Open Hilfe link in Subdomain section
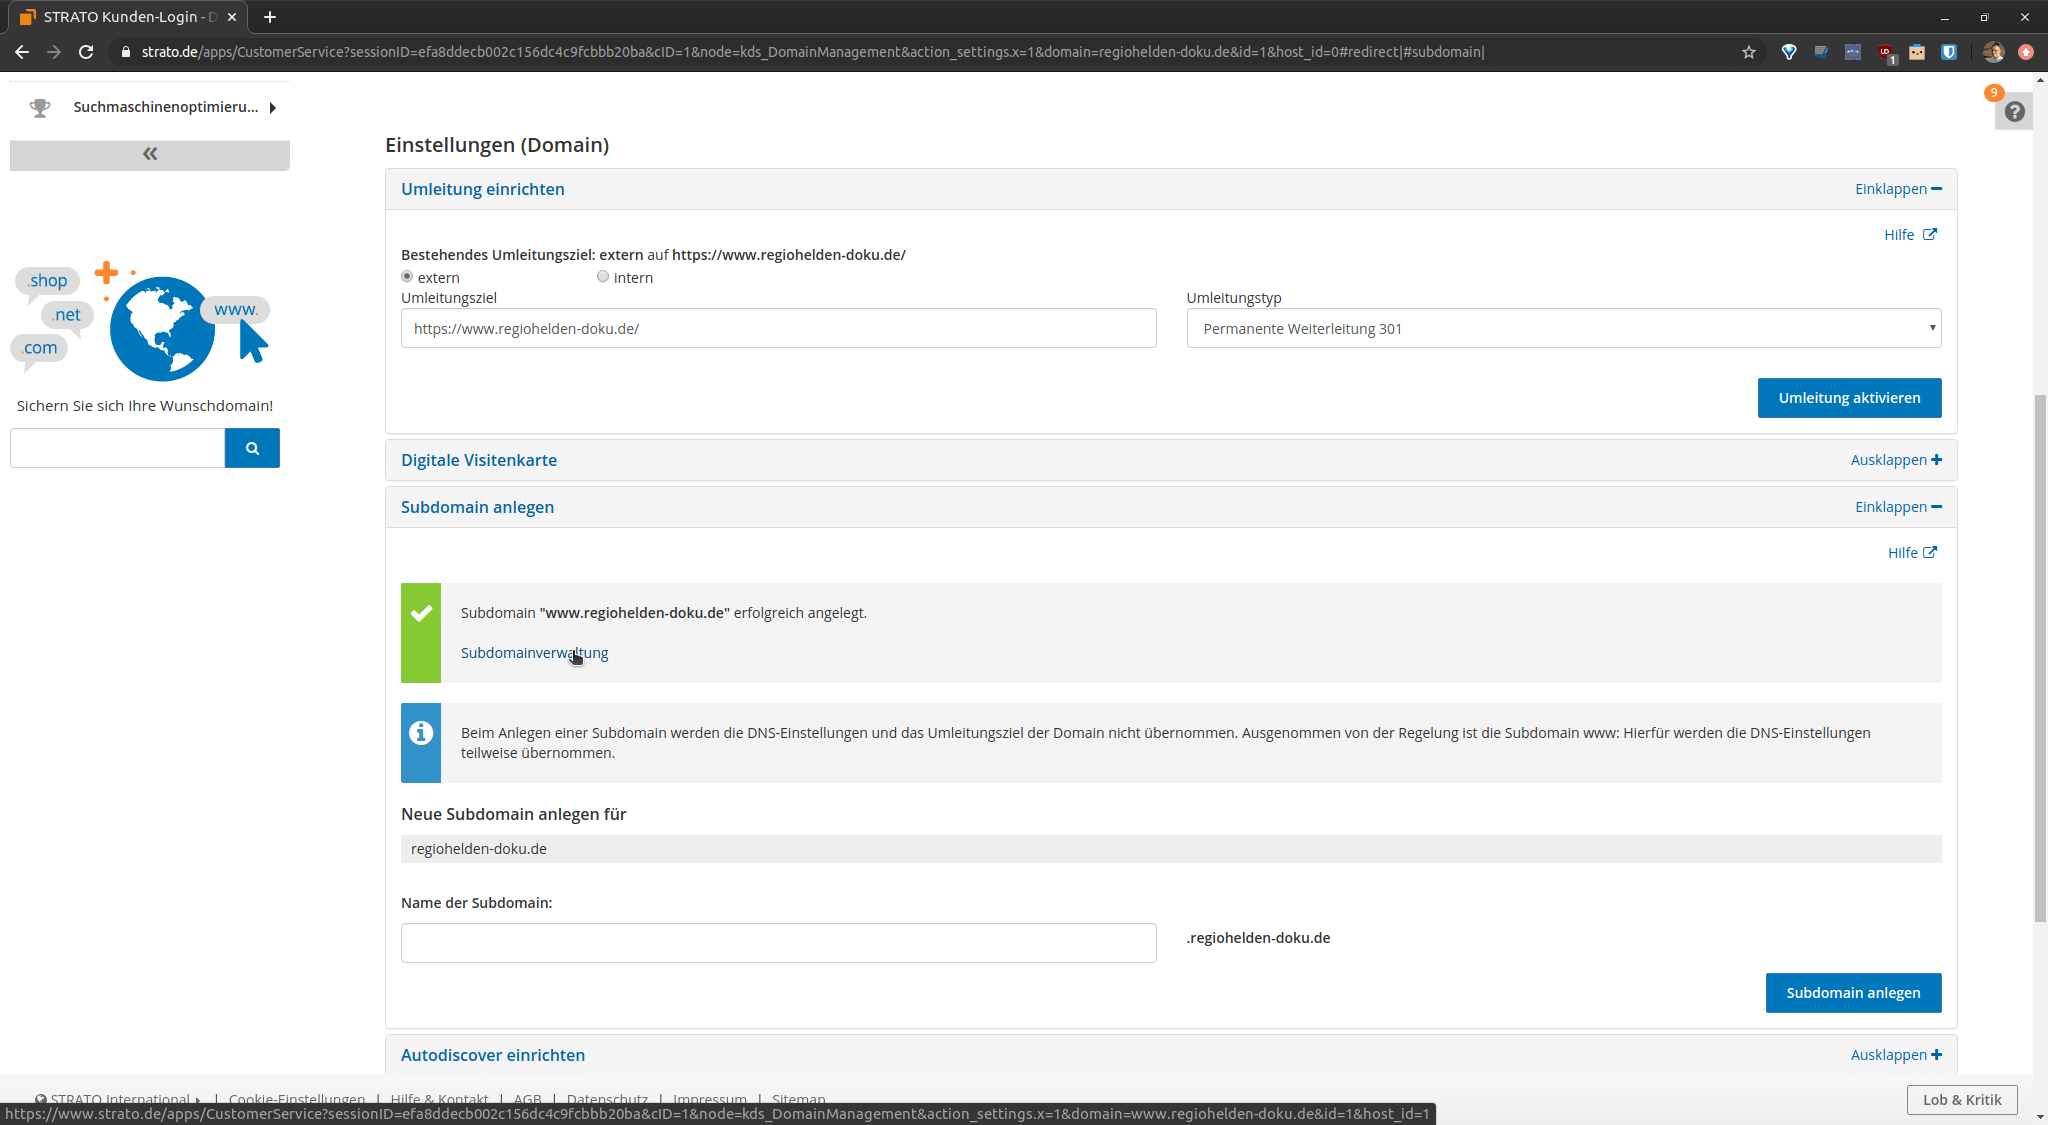This screenshot has width=2048, height=1125. pyautogui.click(x=1912, y=553)
